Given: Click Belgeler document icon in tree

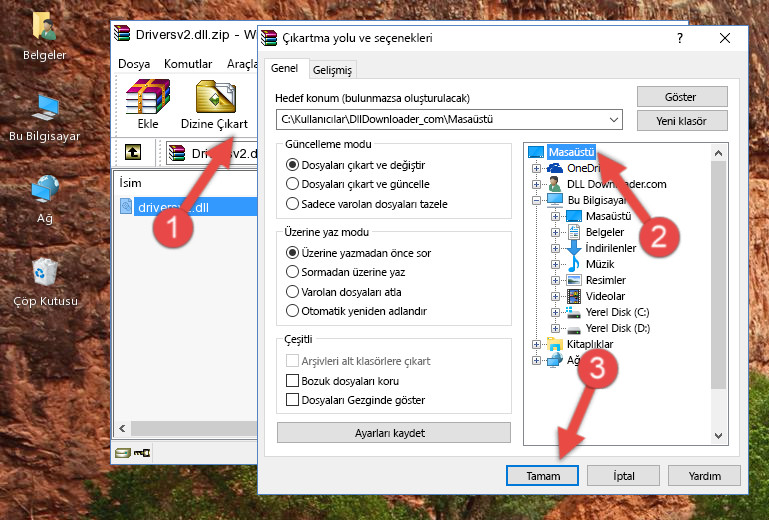Looking at the screenshot, I should click(574, 232).
